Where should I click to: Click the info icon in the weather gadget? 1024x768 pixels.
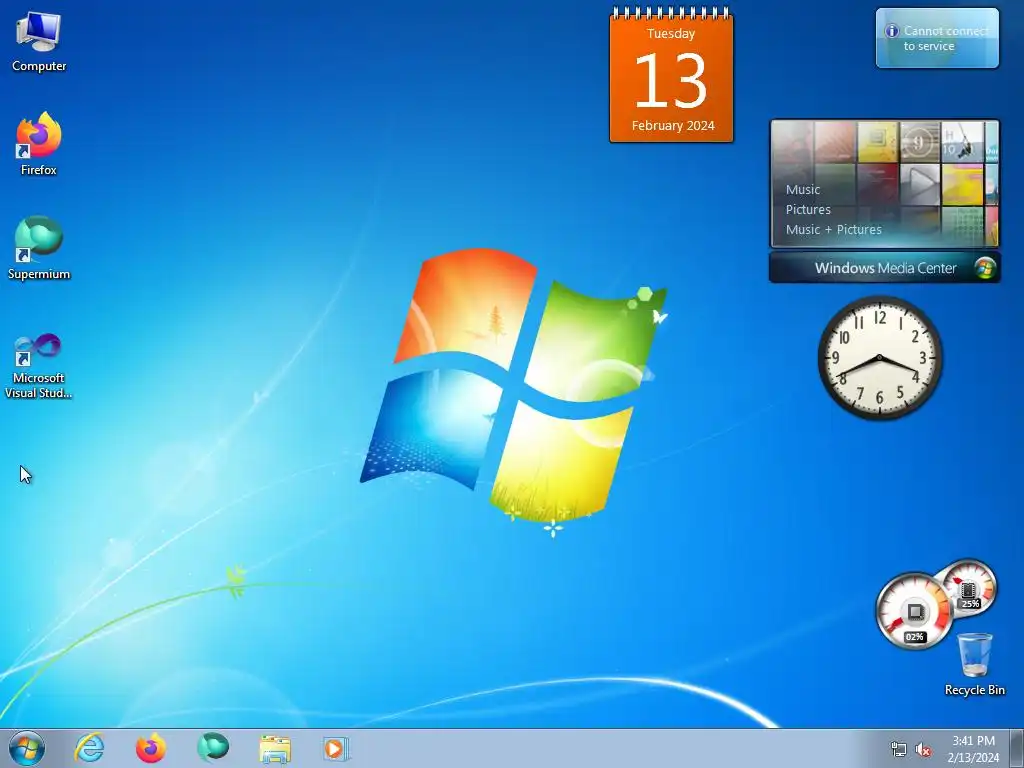click(891, 31)
